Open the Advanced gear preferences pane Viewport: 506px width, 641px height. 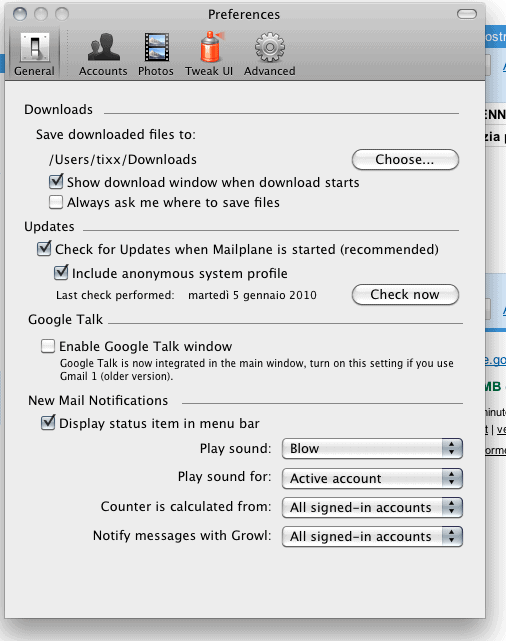pos(269,54)
